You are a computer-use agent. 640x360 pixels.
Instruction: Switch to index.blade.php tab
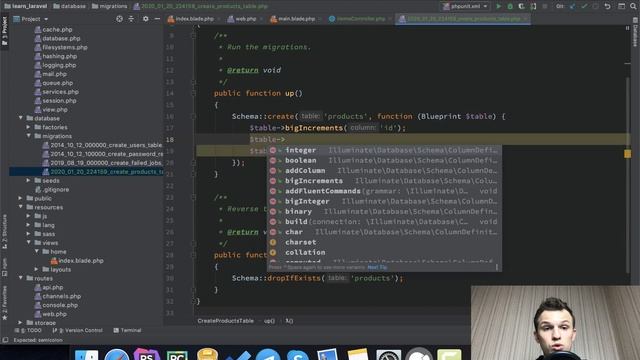(x=193, y=19)
